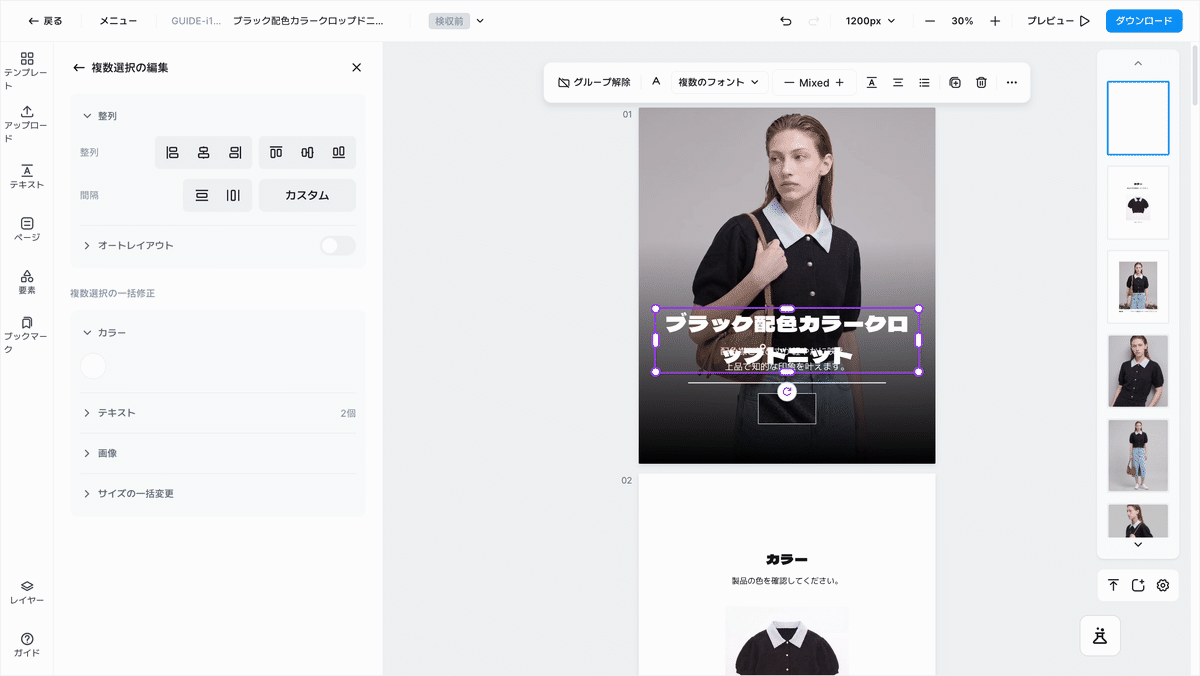Open the more options ellipsis menu
The height and width of the screenshot is (676, 1200).
tap(1012, 83)
